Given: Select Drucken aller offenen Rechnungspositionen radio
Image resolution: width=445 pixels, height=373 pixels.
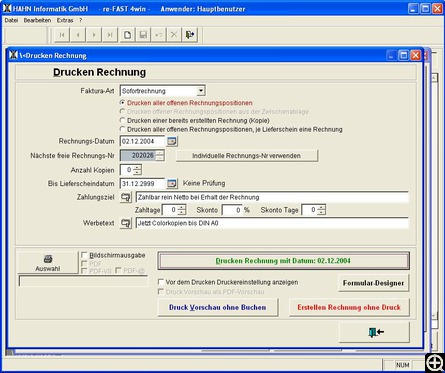Looking at the screenshot, I should [123, 103].
